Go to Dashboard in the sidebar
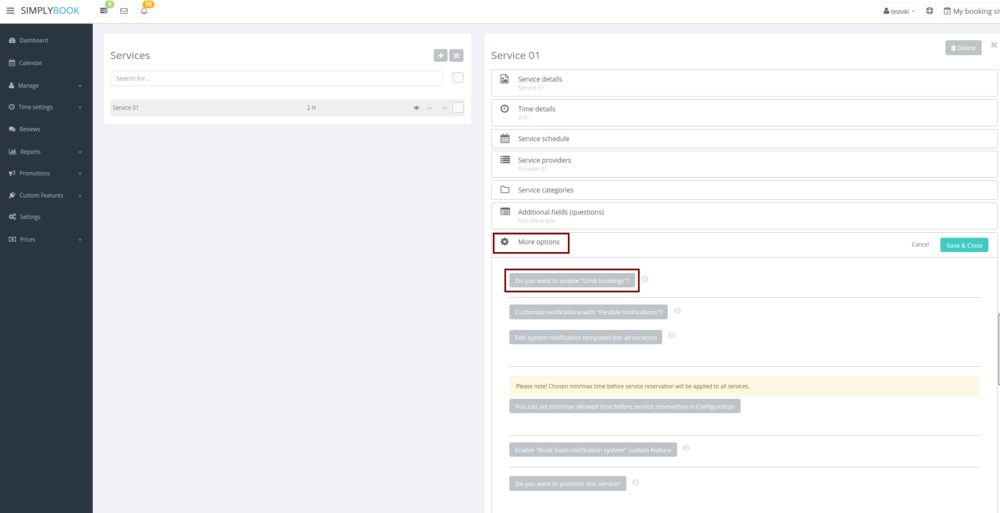This screenshot has width=1000, height=513. pos(33,41)
